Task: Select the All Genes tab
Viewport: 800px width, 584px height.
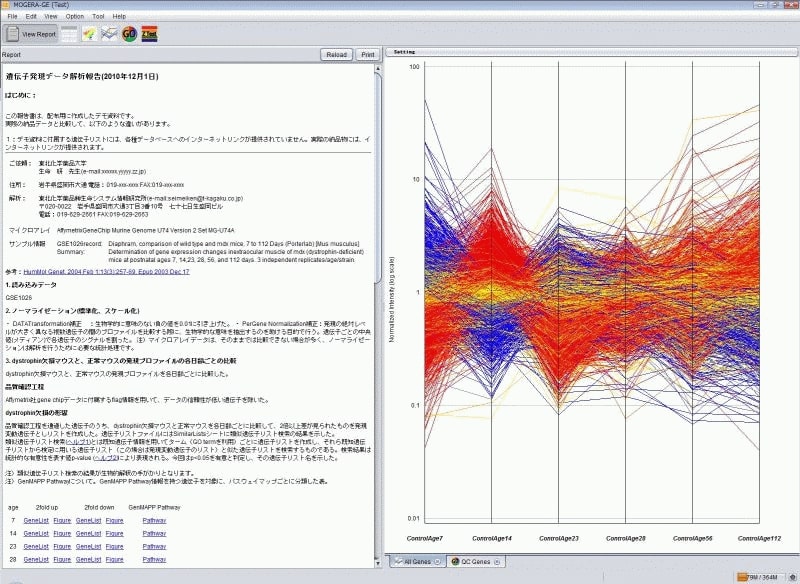Action: (x=413, y=562)
